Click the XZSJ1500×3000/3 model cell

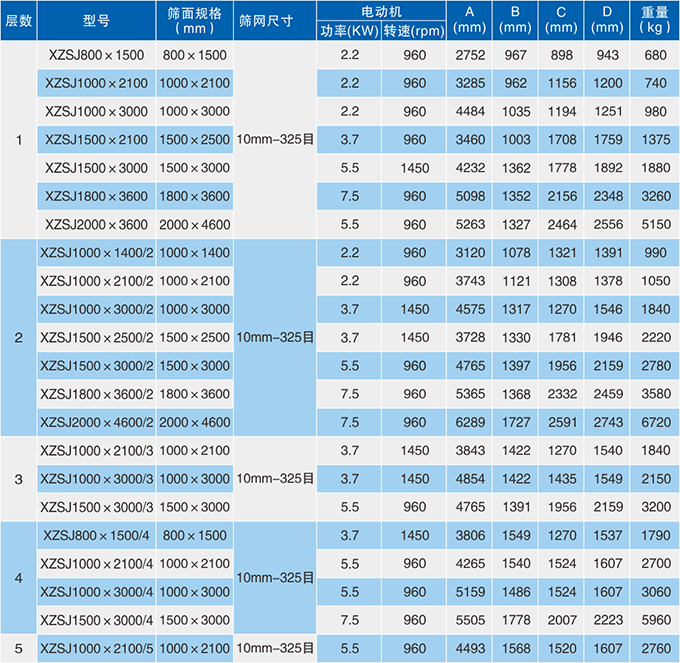(95, 508)
